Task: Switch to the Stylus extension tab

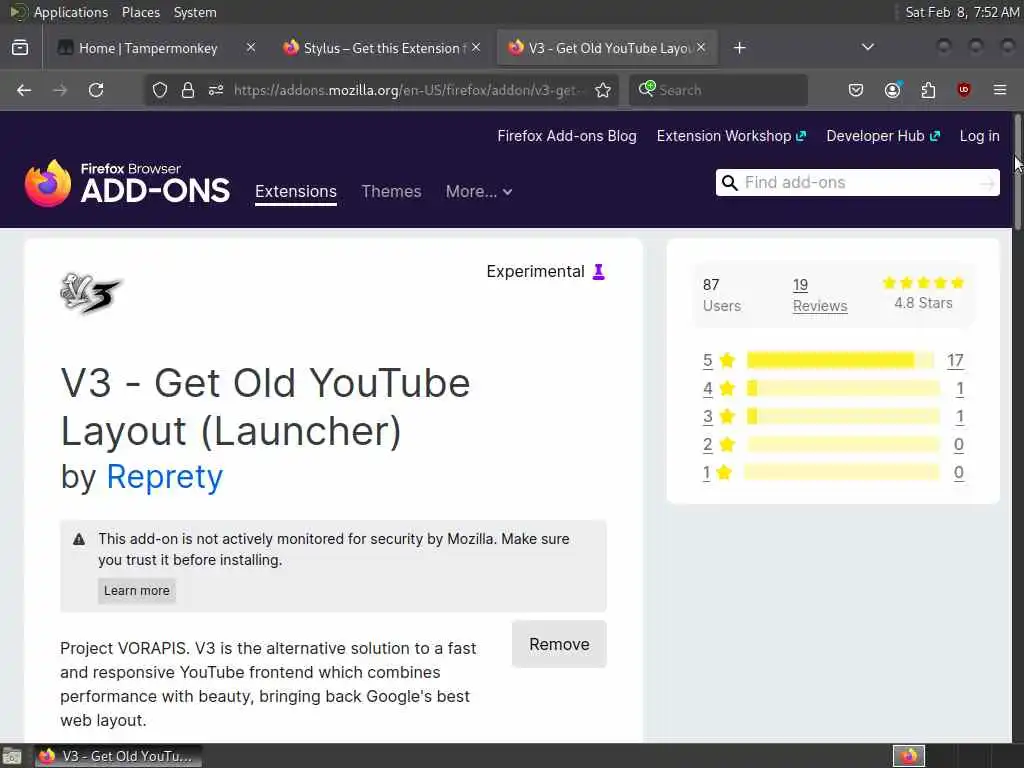Action: pyautogui.click(x=381, y=48)
